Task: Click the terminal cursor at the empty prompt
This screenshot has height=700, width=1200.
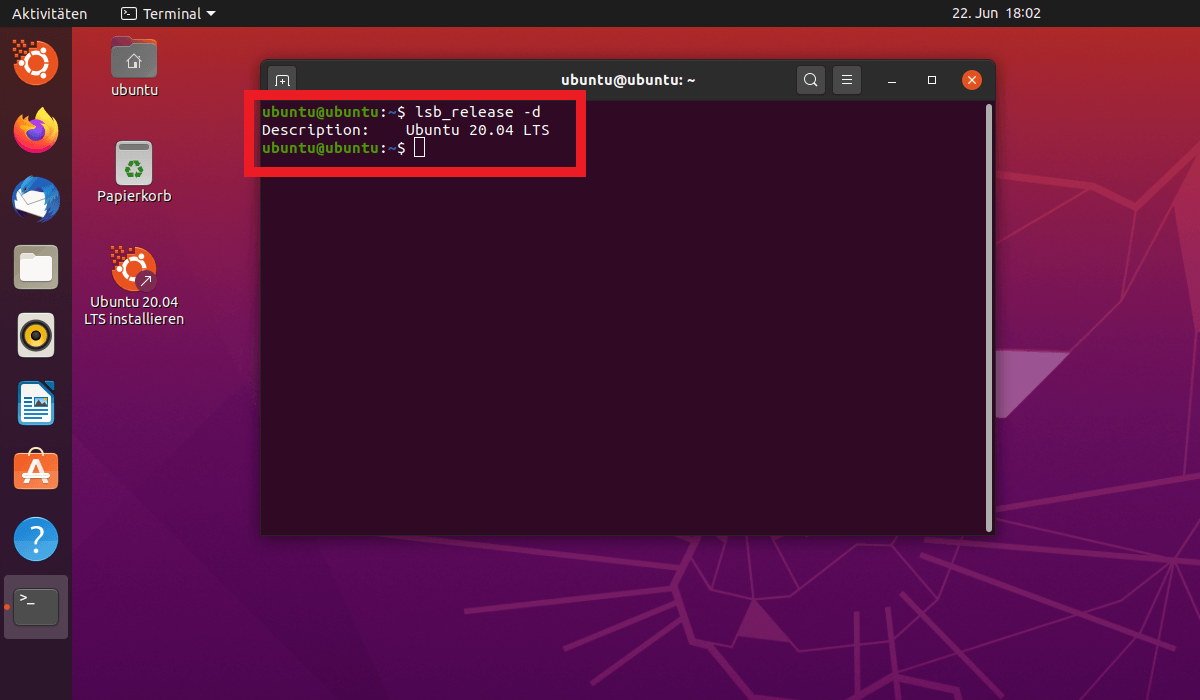Action: point(420,148)
